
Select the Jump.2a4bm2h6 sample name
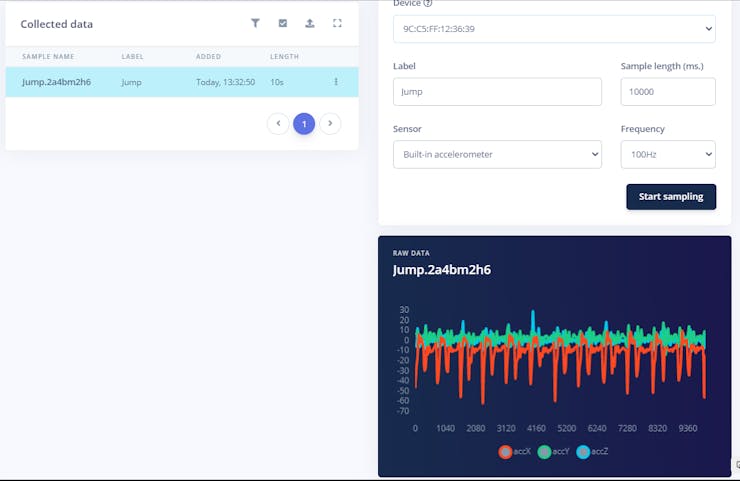(56, 82)
